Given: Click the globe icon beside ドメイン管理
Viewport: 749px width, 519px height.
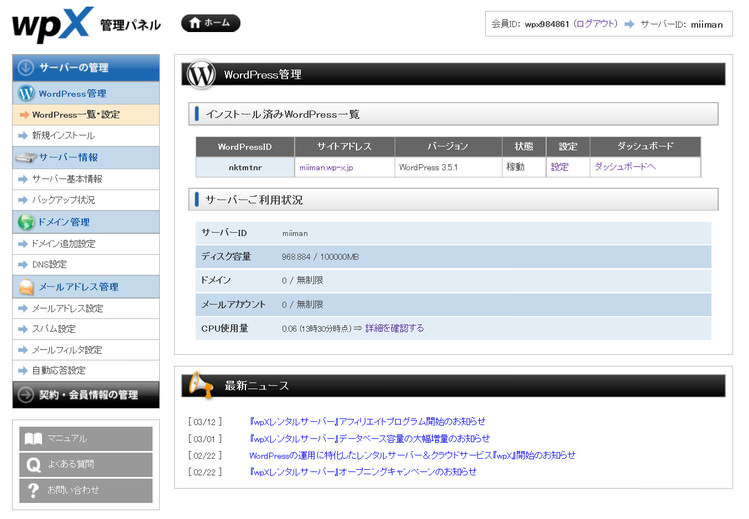Looking at the screenshot, I should click(26, 222).
